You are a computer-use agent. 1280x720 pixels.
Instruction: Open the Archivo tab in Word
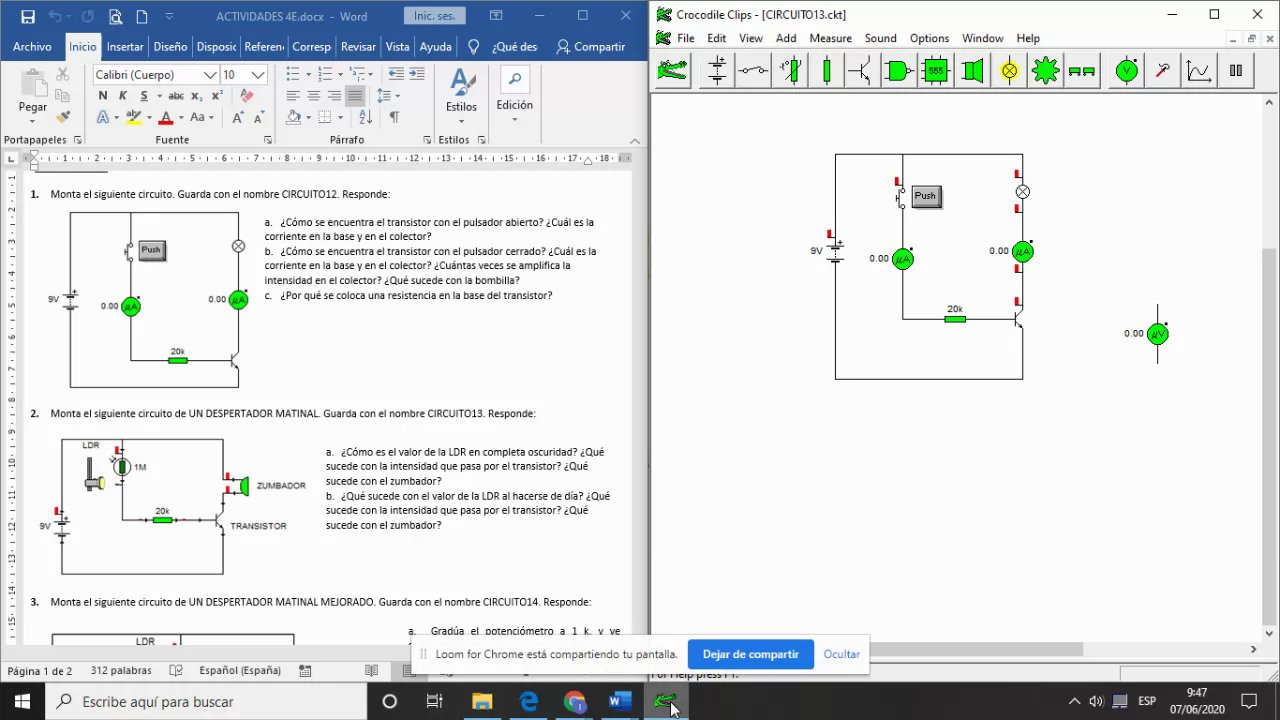(32, 47)
